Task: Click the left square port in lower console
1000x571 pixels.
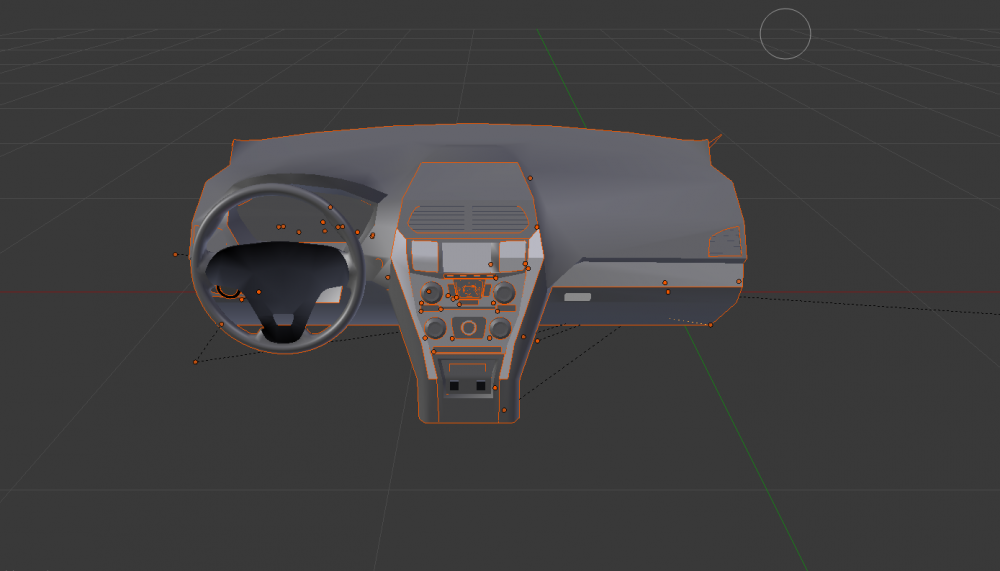Action: tap(453, 384)
